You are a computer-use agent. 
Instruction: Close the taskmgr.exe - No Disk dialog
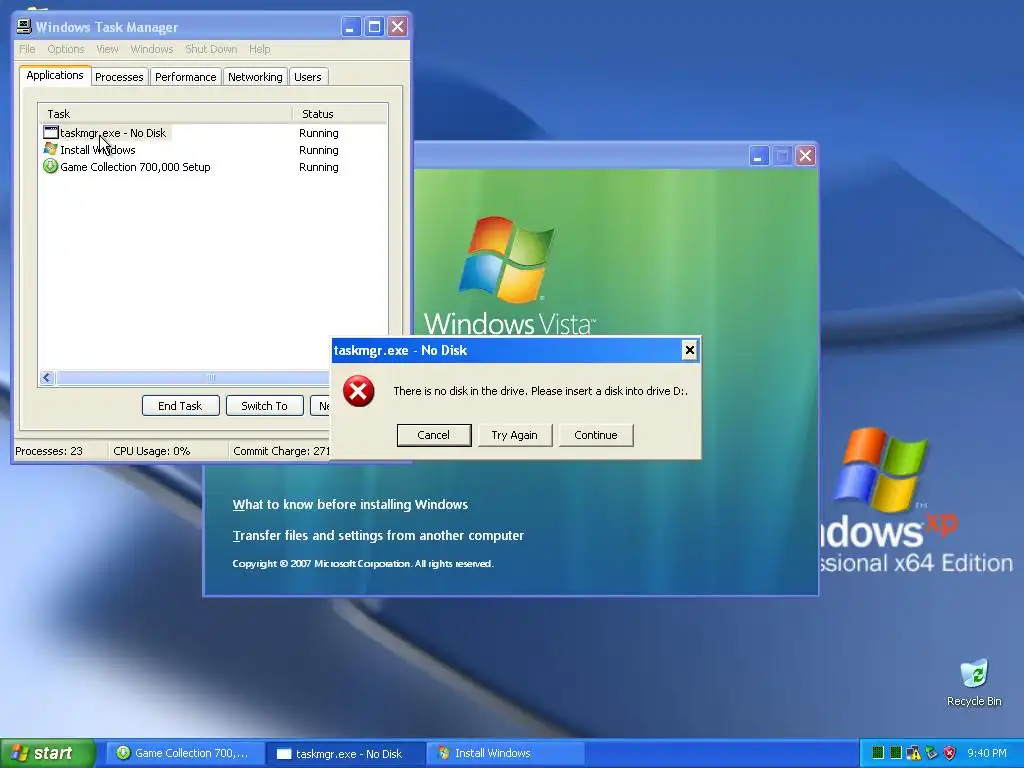click(x=689, y=350)
